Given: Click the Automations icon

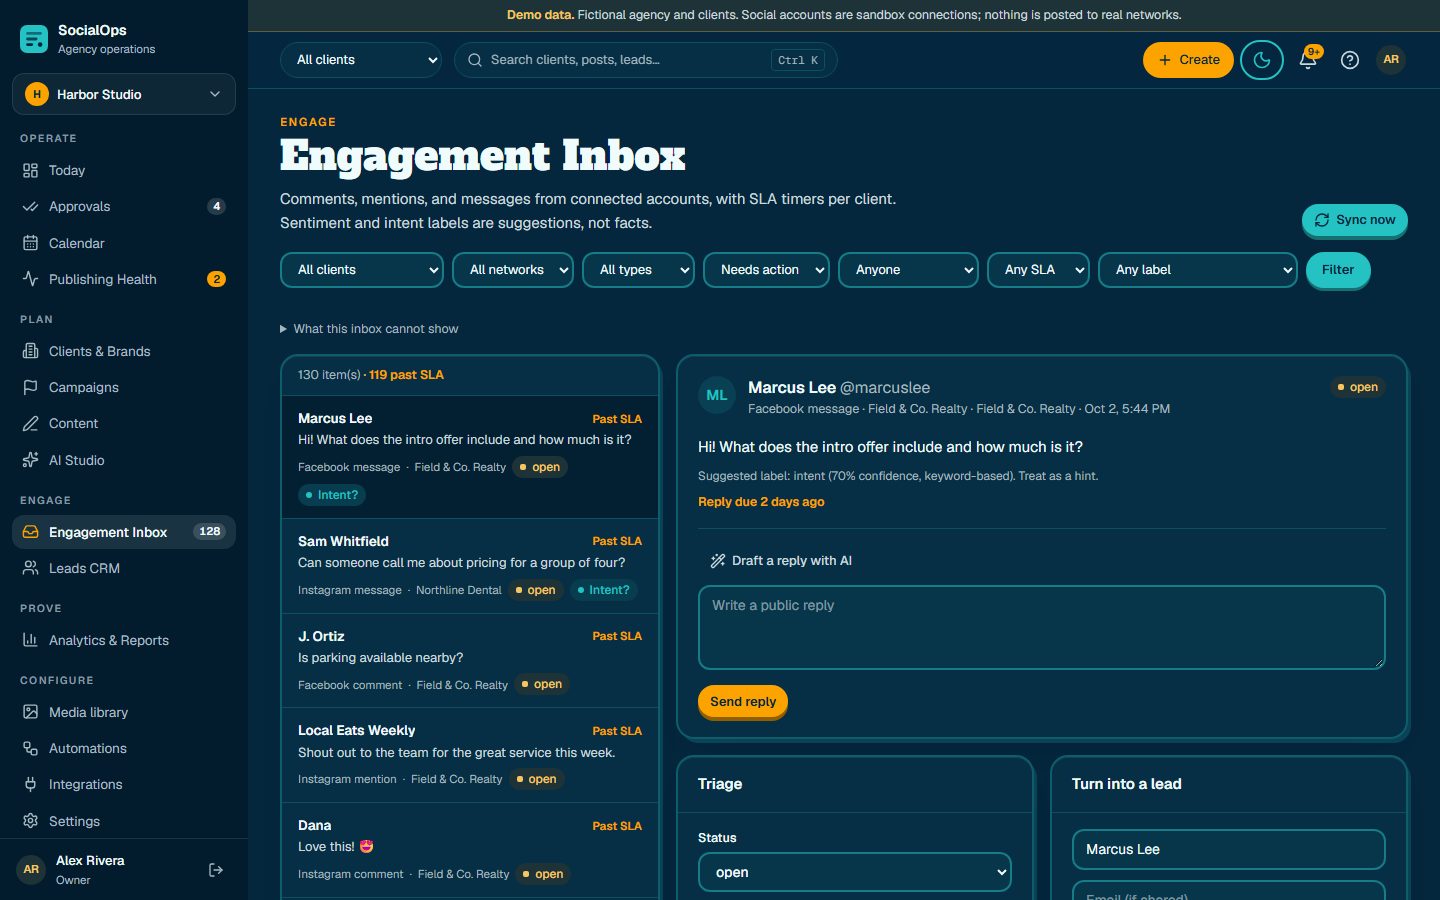Looking at the screenshot, I should (30, 748).
